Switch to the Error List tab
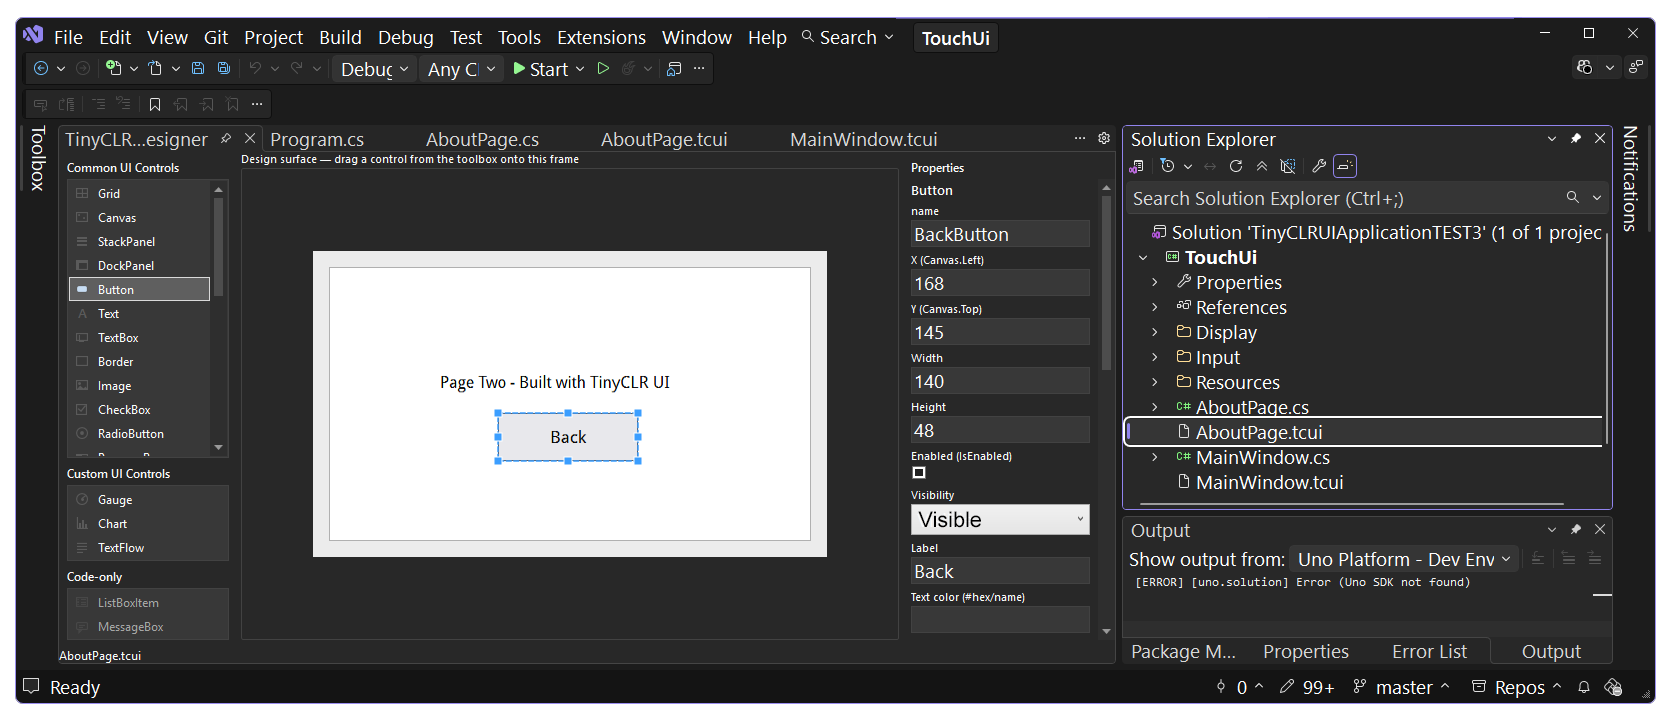The image size is (1674, 720). pos(1429,651)
